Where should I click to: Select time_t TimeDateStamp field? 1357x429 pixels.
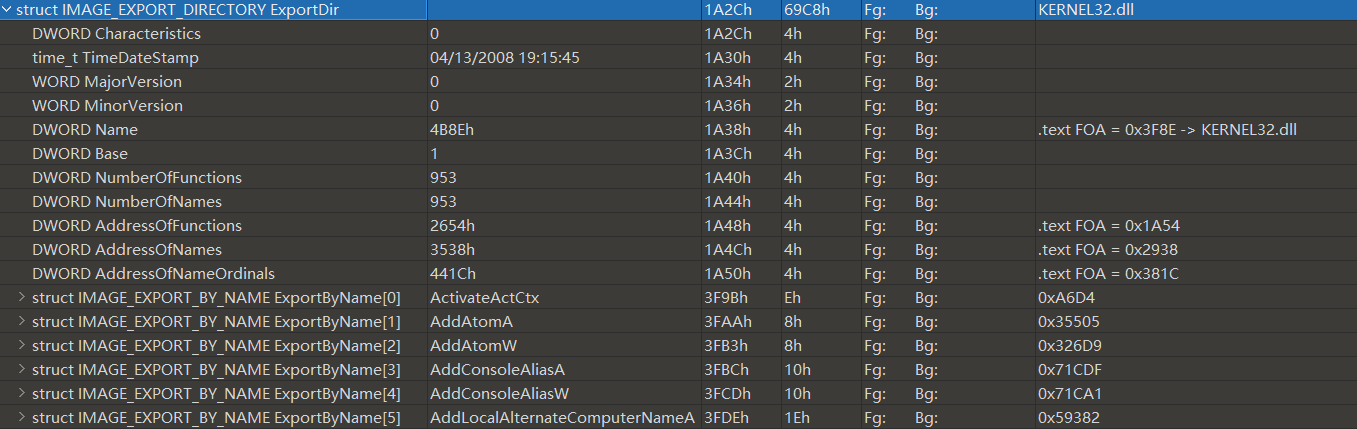tap(115, 58)
